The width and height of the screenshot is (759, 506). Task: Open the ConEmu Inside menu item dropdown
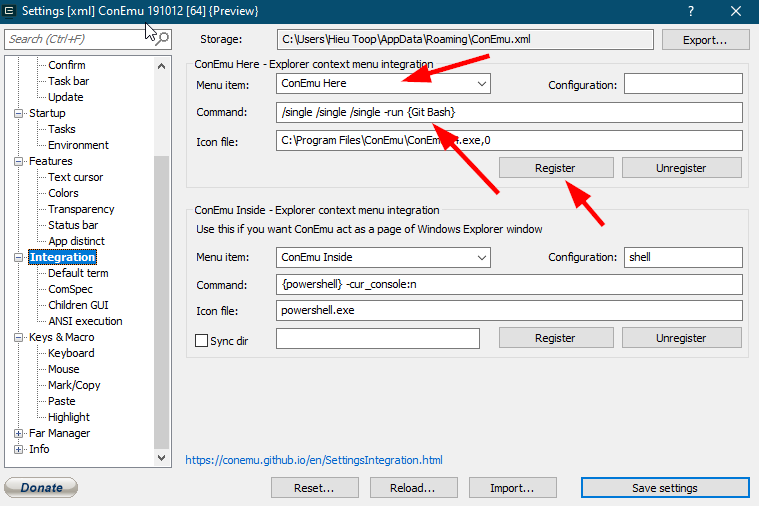pyautogui.click(x=483, y=257)
